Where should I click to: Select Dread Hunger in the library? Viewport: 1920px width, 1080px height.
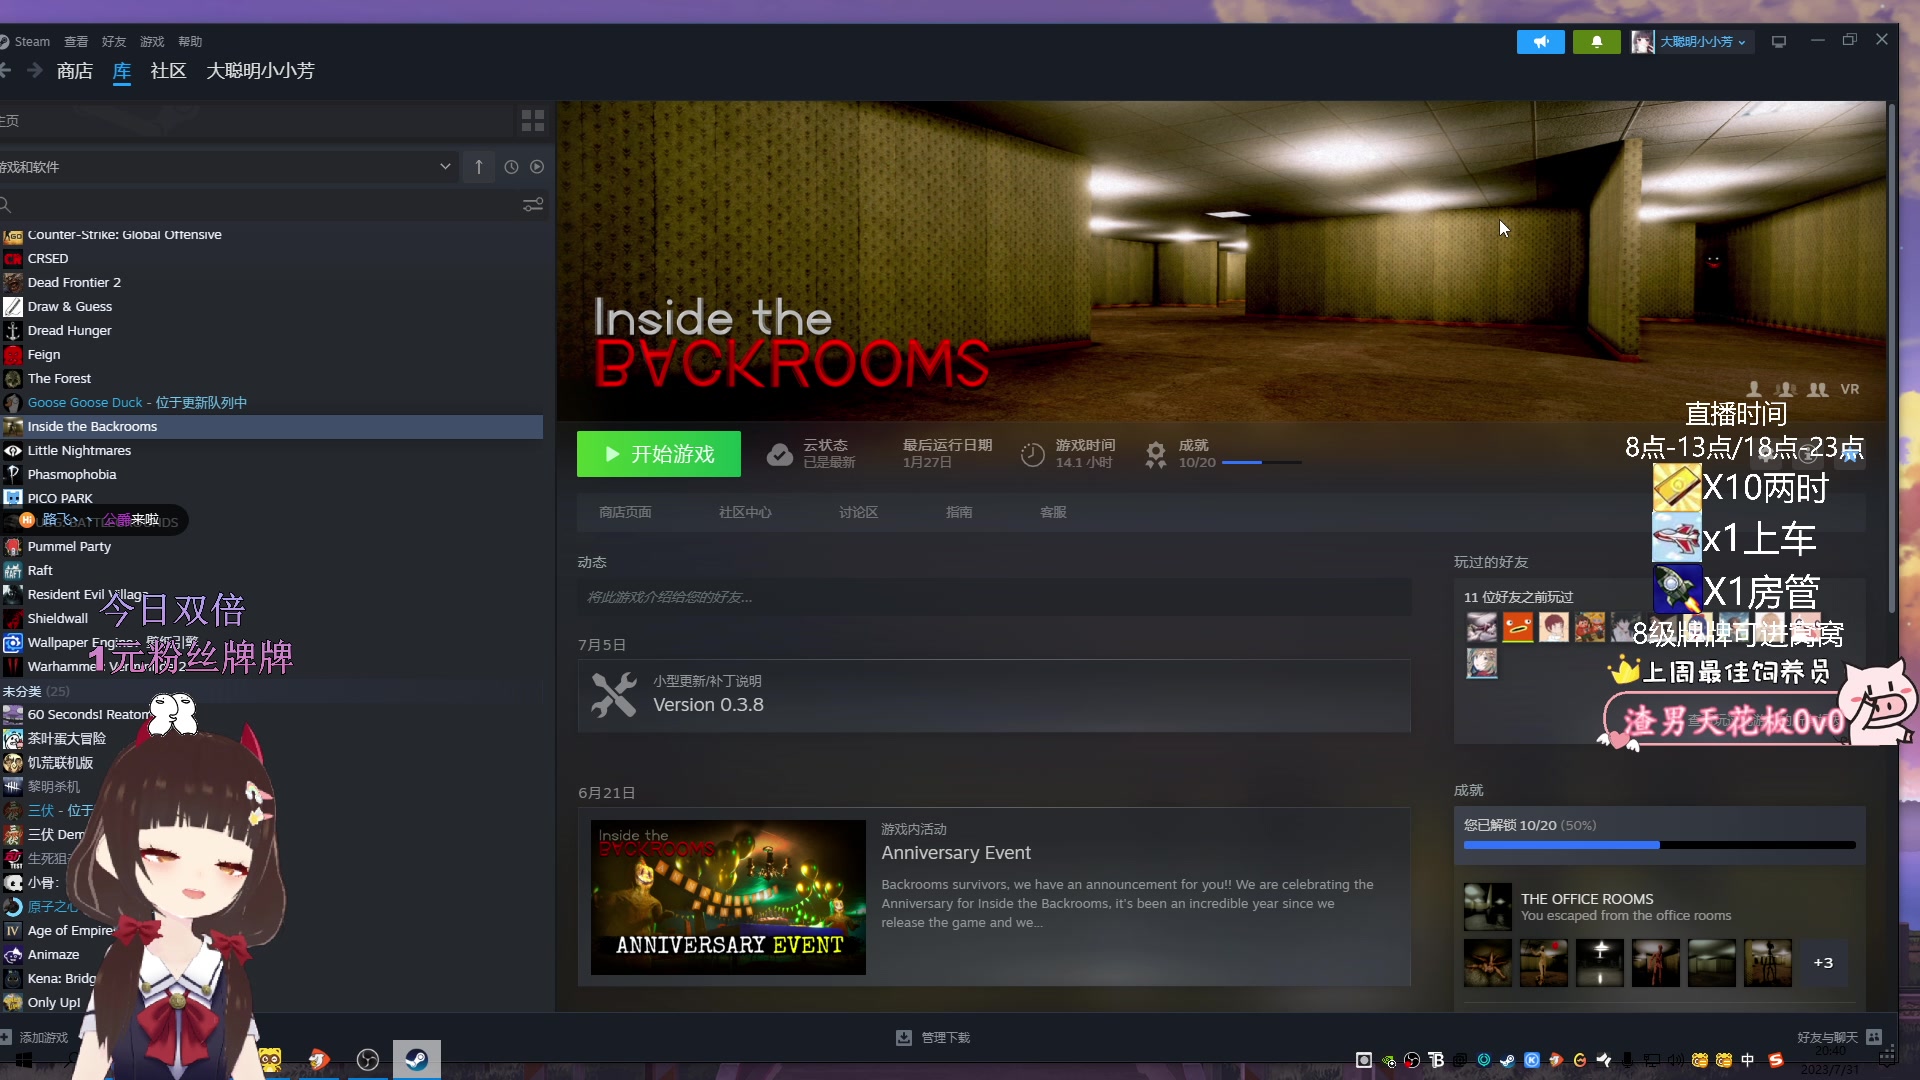coord(271,331)
